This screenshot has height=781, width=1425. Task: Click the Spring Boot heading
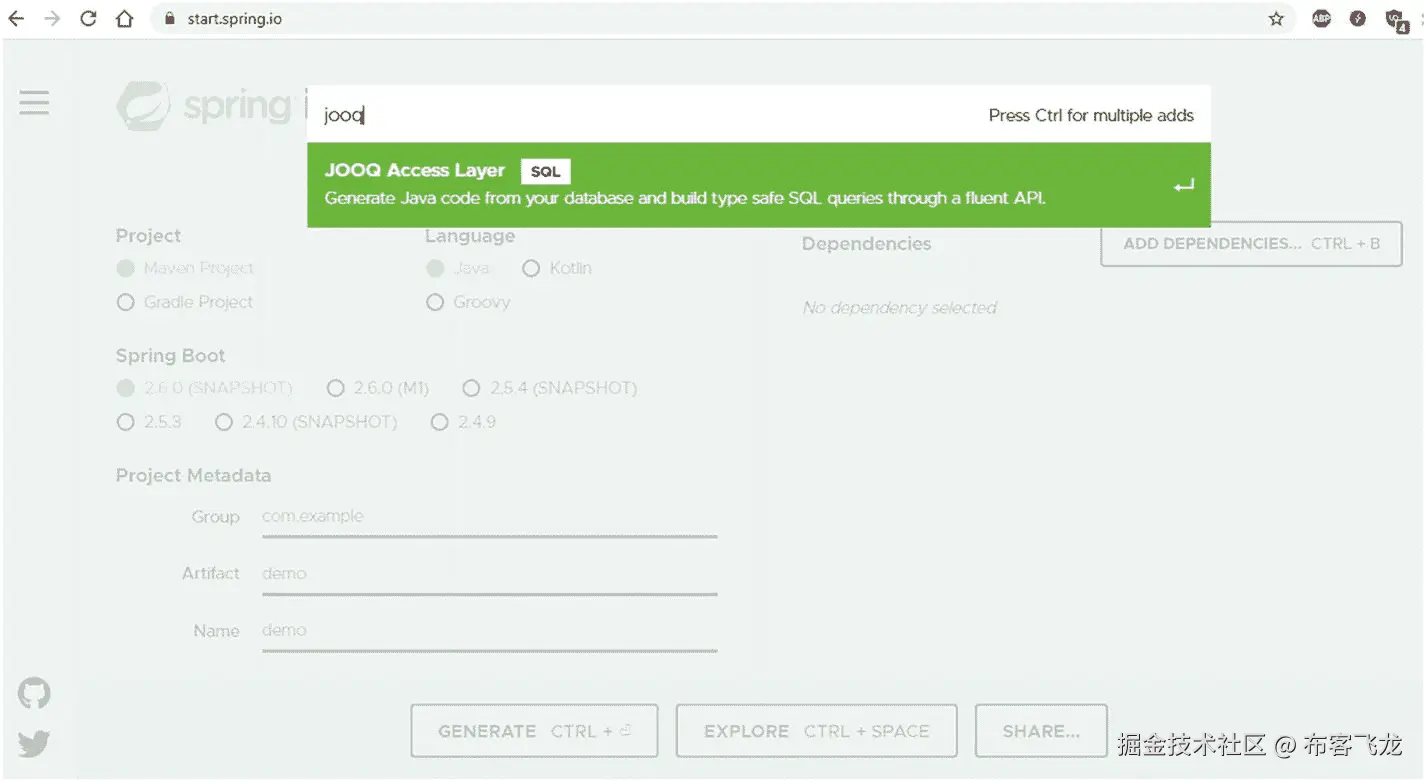point(170,356)
